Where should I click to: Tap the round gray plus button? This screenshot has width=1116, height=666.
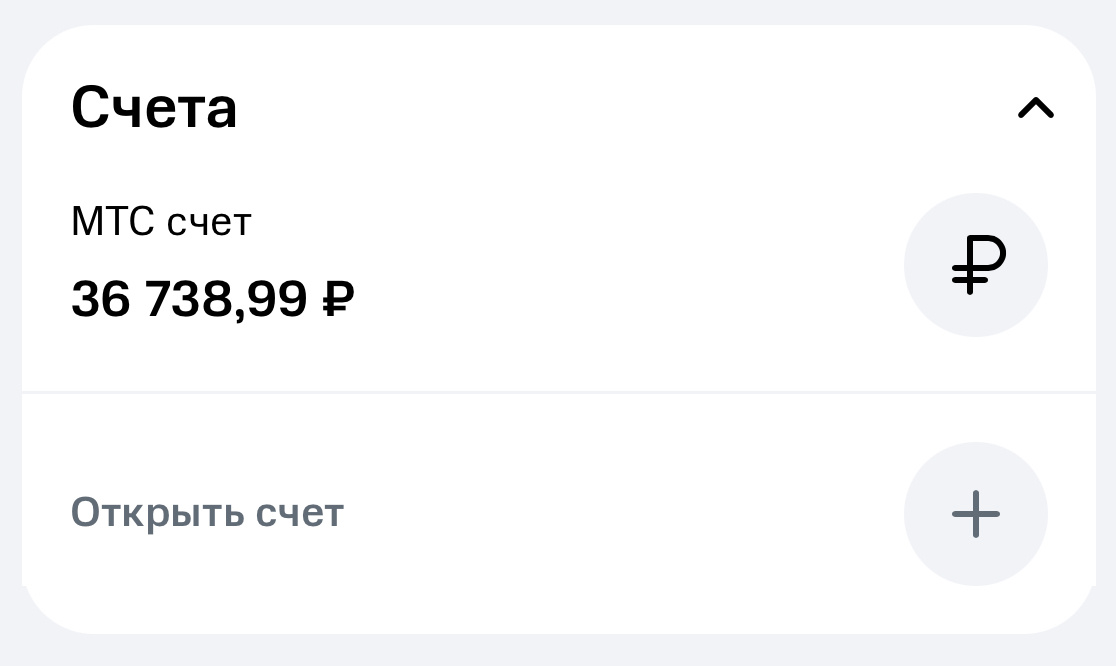[976, 514]
